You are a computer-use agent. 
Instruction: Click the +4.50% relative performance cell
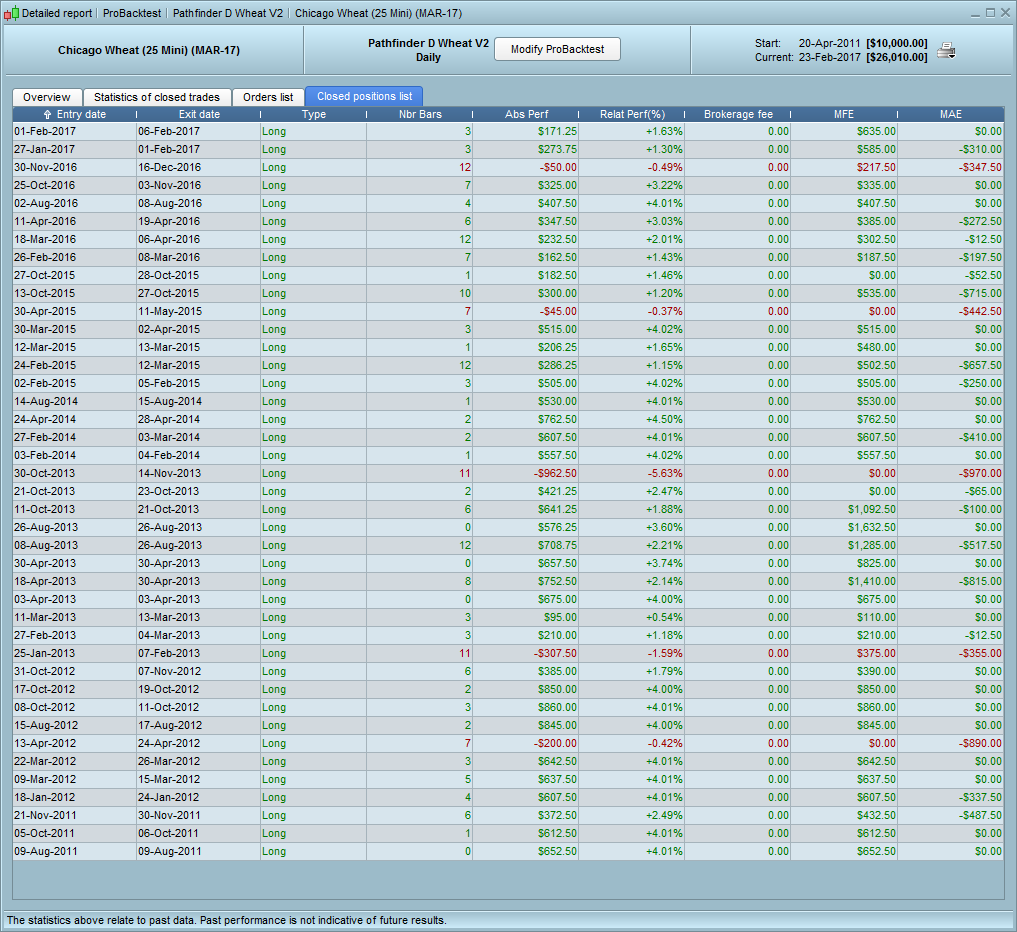coord(632,419)
